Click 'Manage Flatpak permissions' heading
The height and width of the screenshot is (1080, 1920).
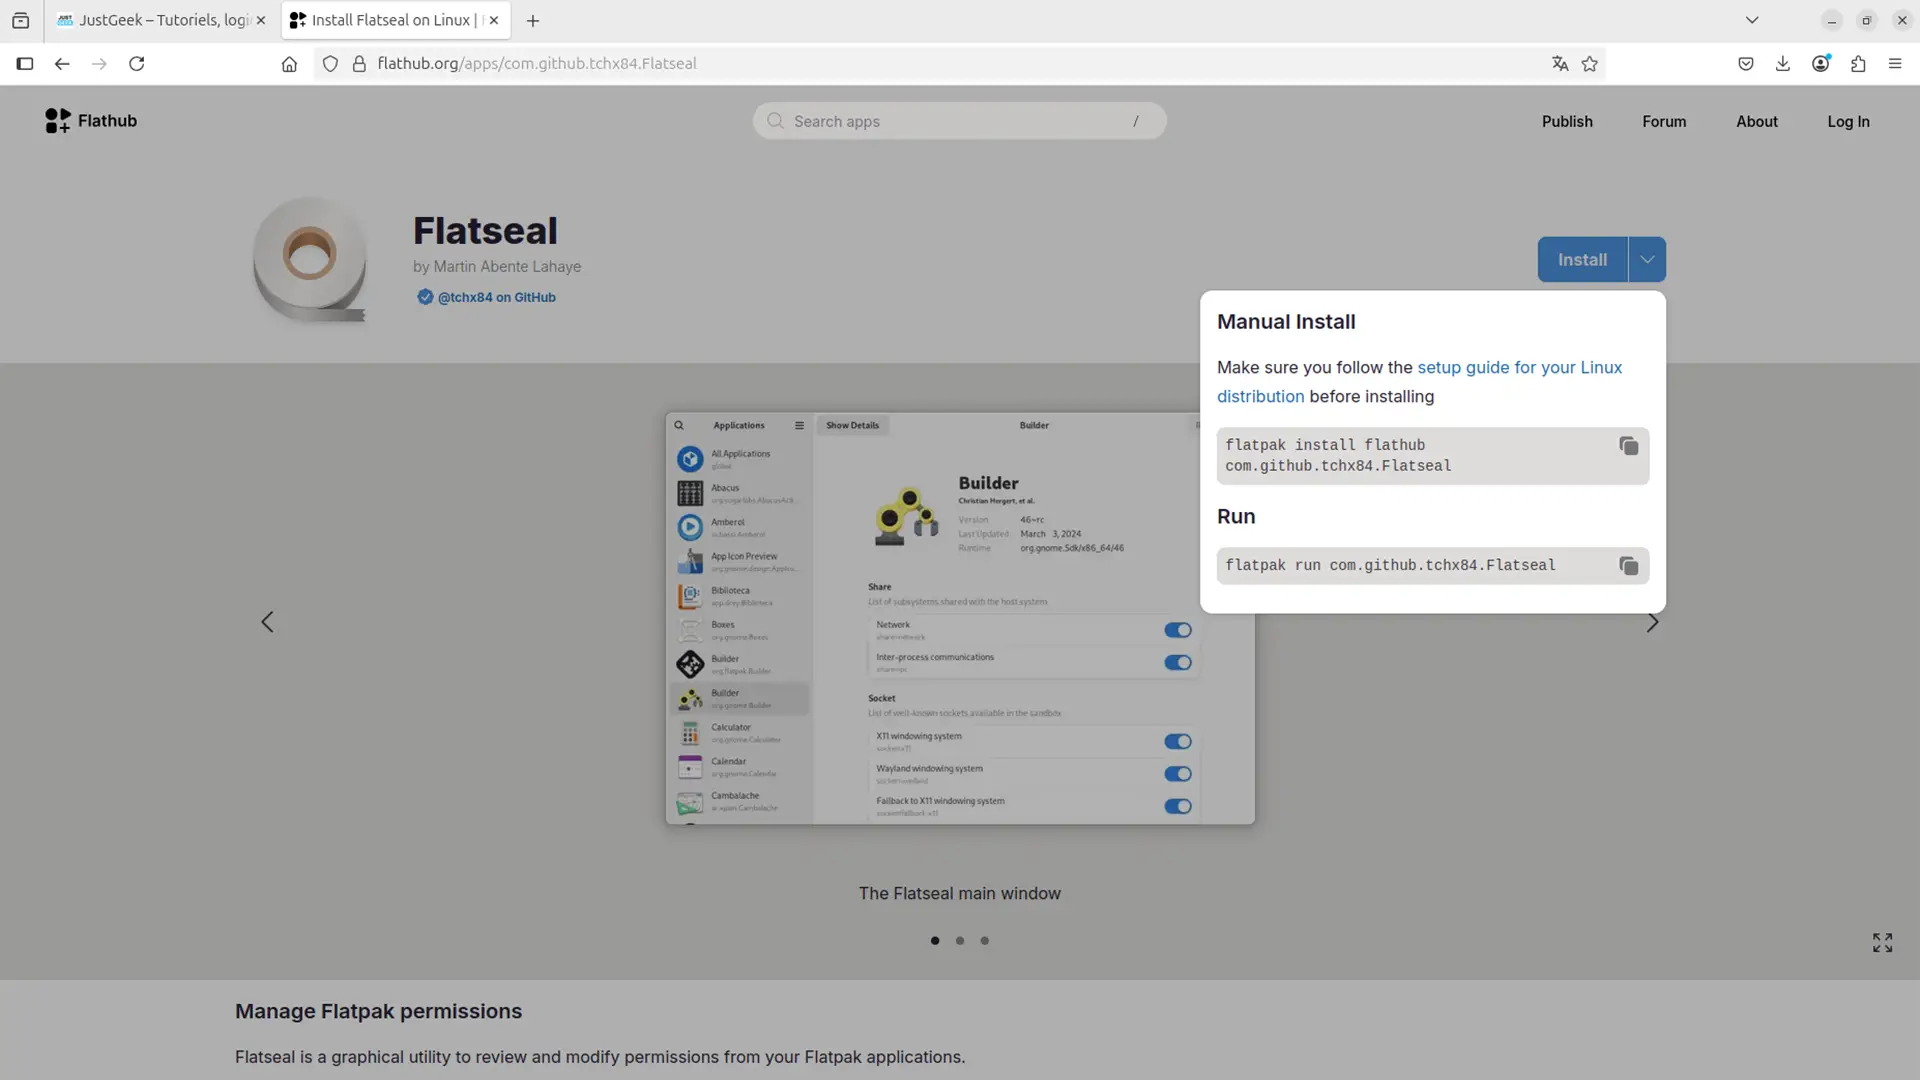[378, 1012]
